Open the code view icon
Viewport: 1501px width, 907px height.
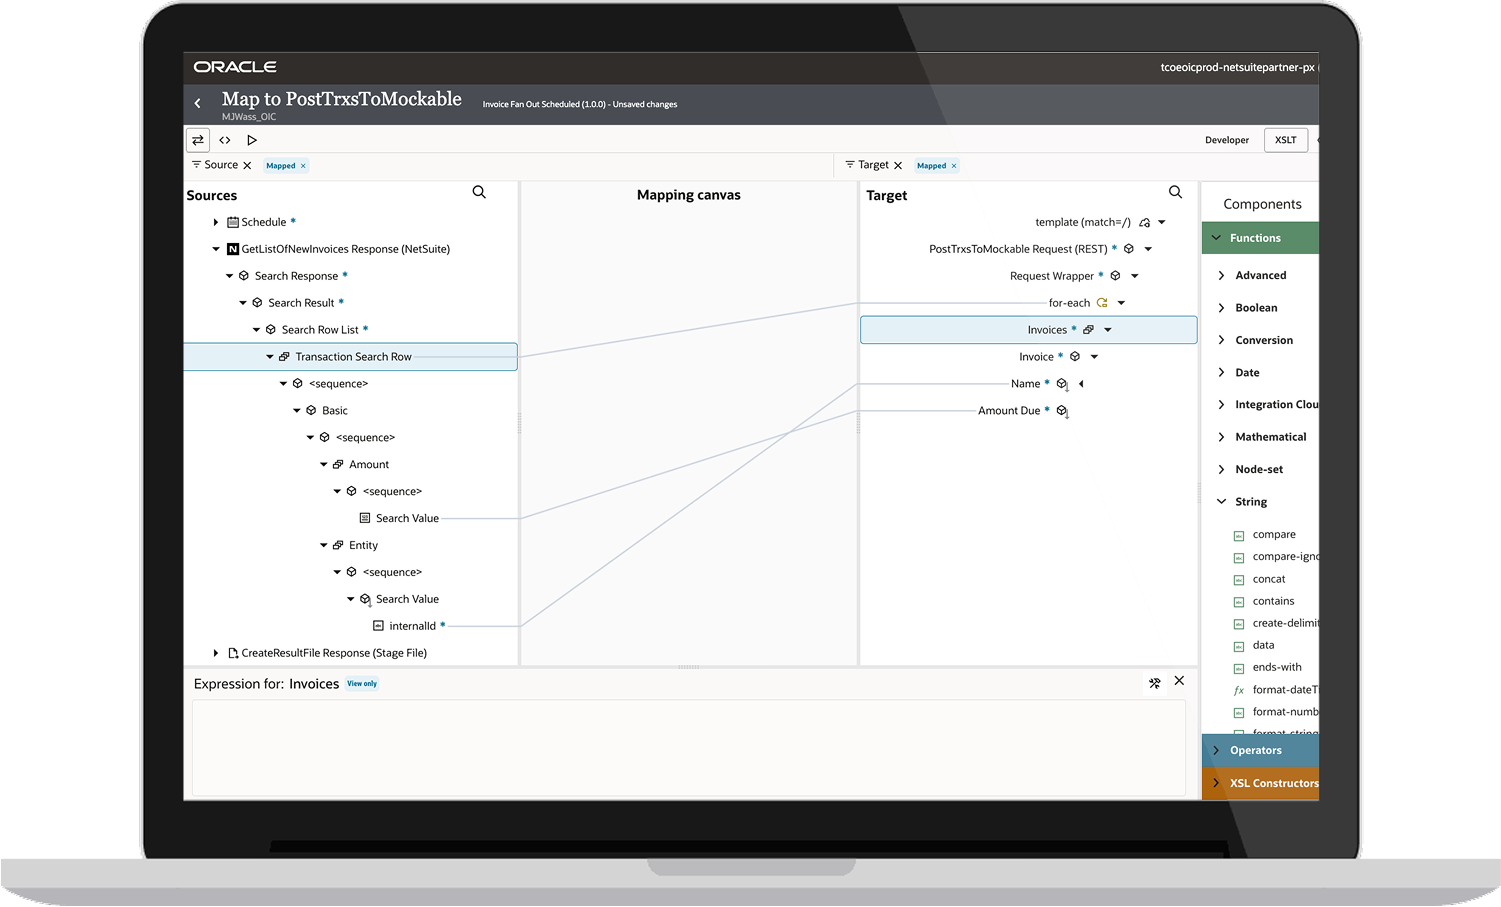coord(225,140)
